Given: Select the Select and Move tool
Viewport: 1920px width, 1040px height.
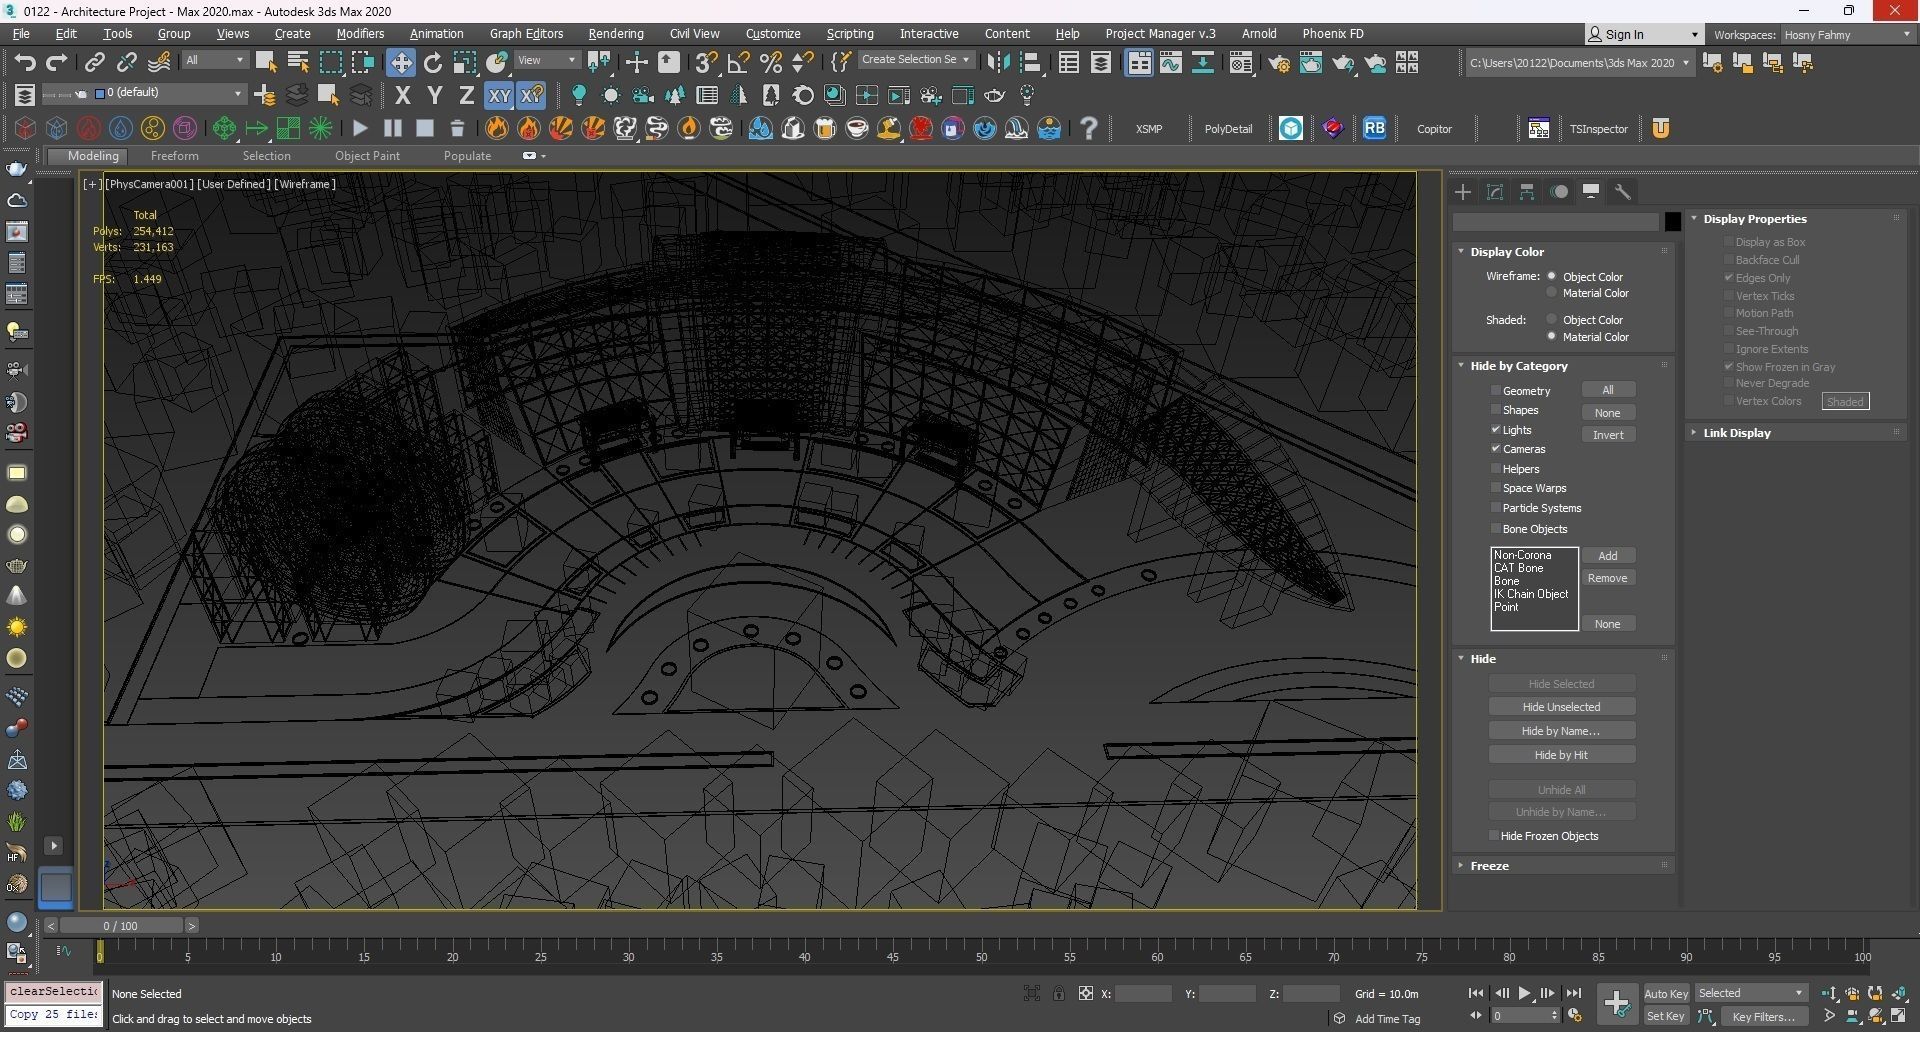Looking at the screenshot, I should 400,63.
